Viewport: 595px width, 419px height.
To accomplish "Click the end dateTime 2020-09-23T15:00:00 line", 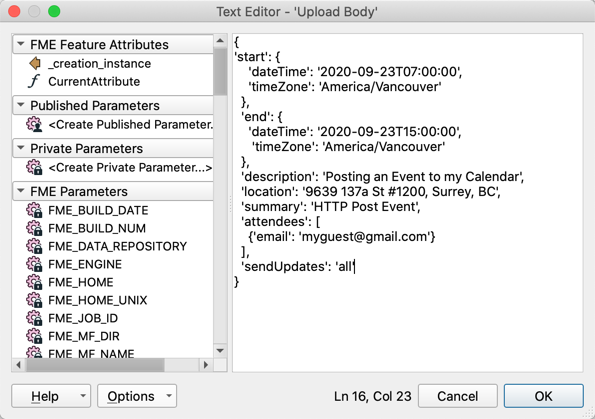I will click(x=355, y=132).
